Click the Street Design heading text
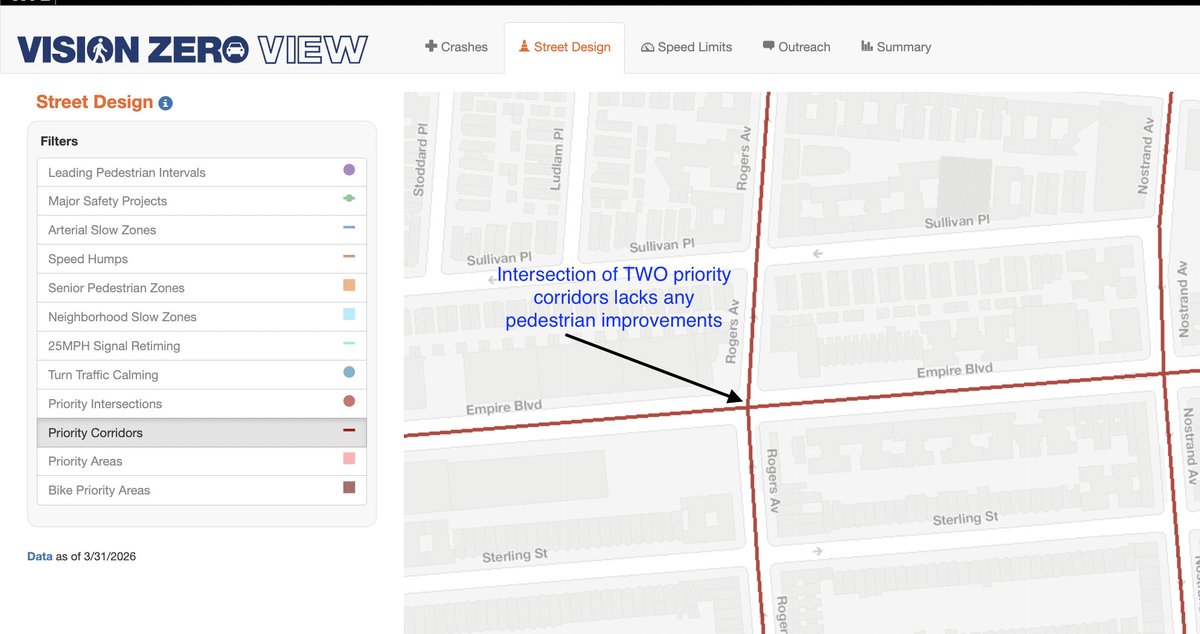The height and width of the screenshot is (634, 1200). click(x=95, y=102)
